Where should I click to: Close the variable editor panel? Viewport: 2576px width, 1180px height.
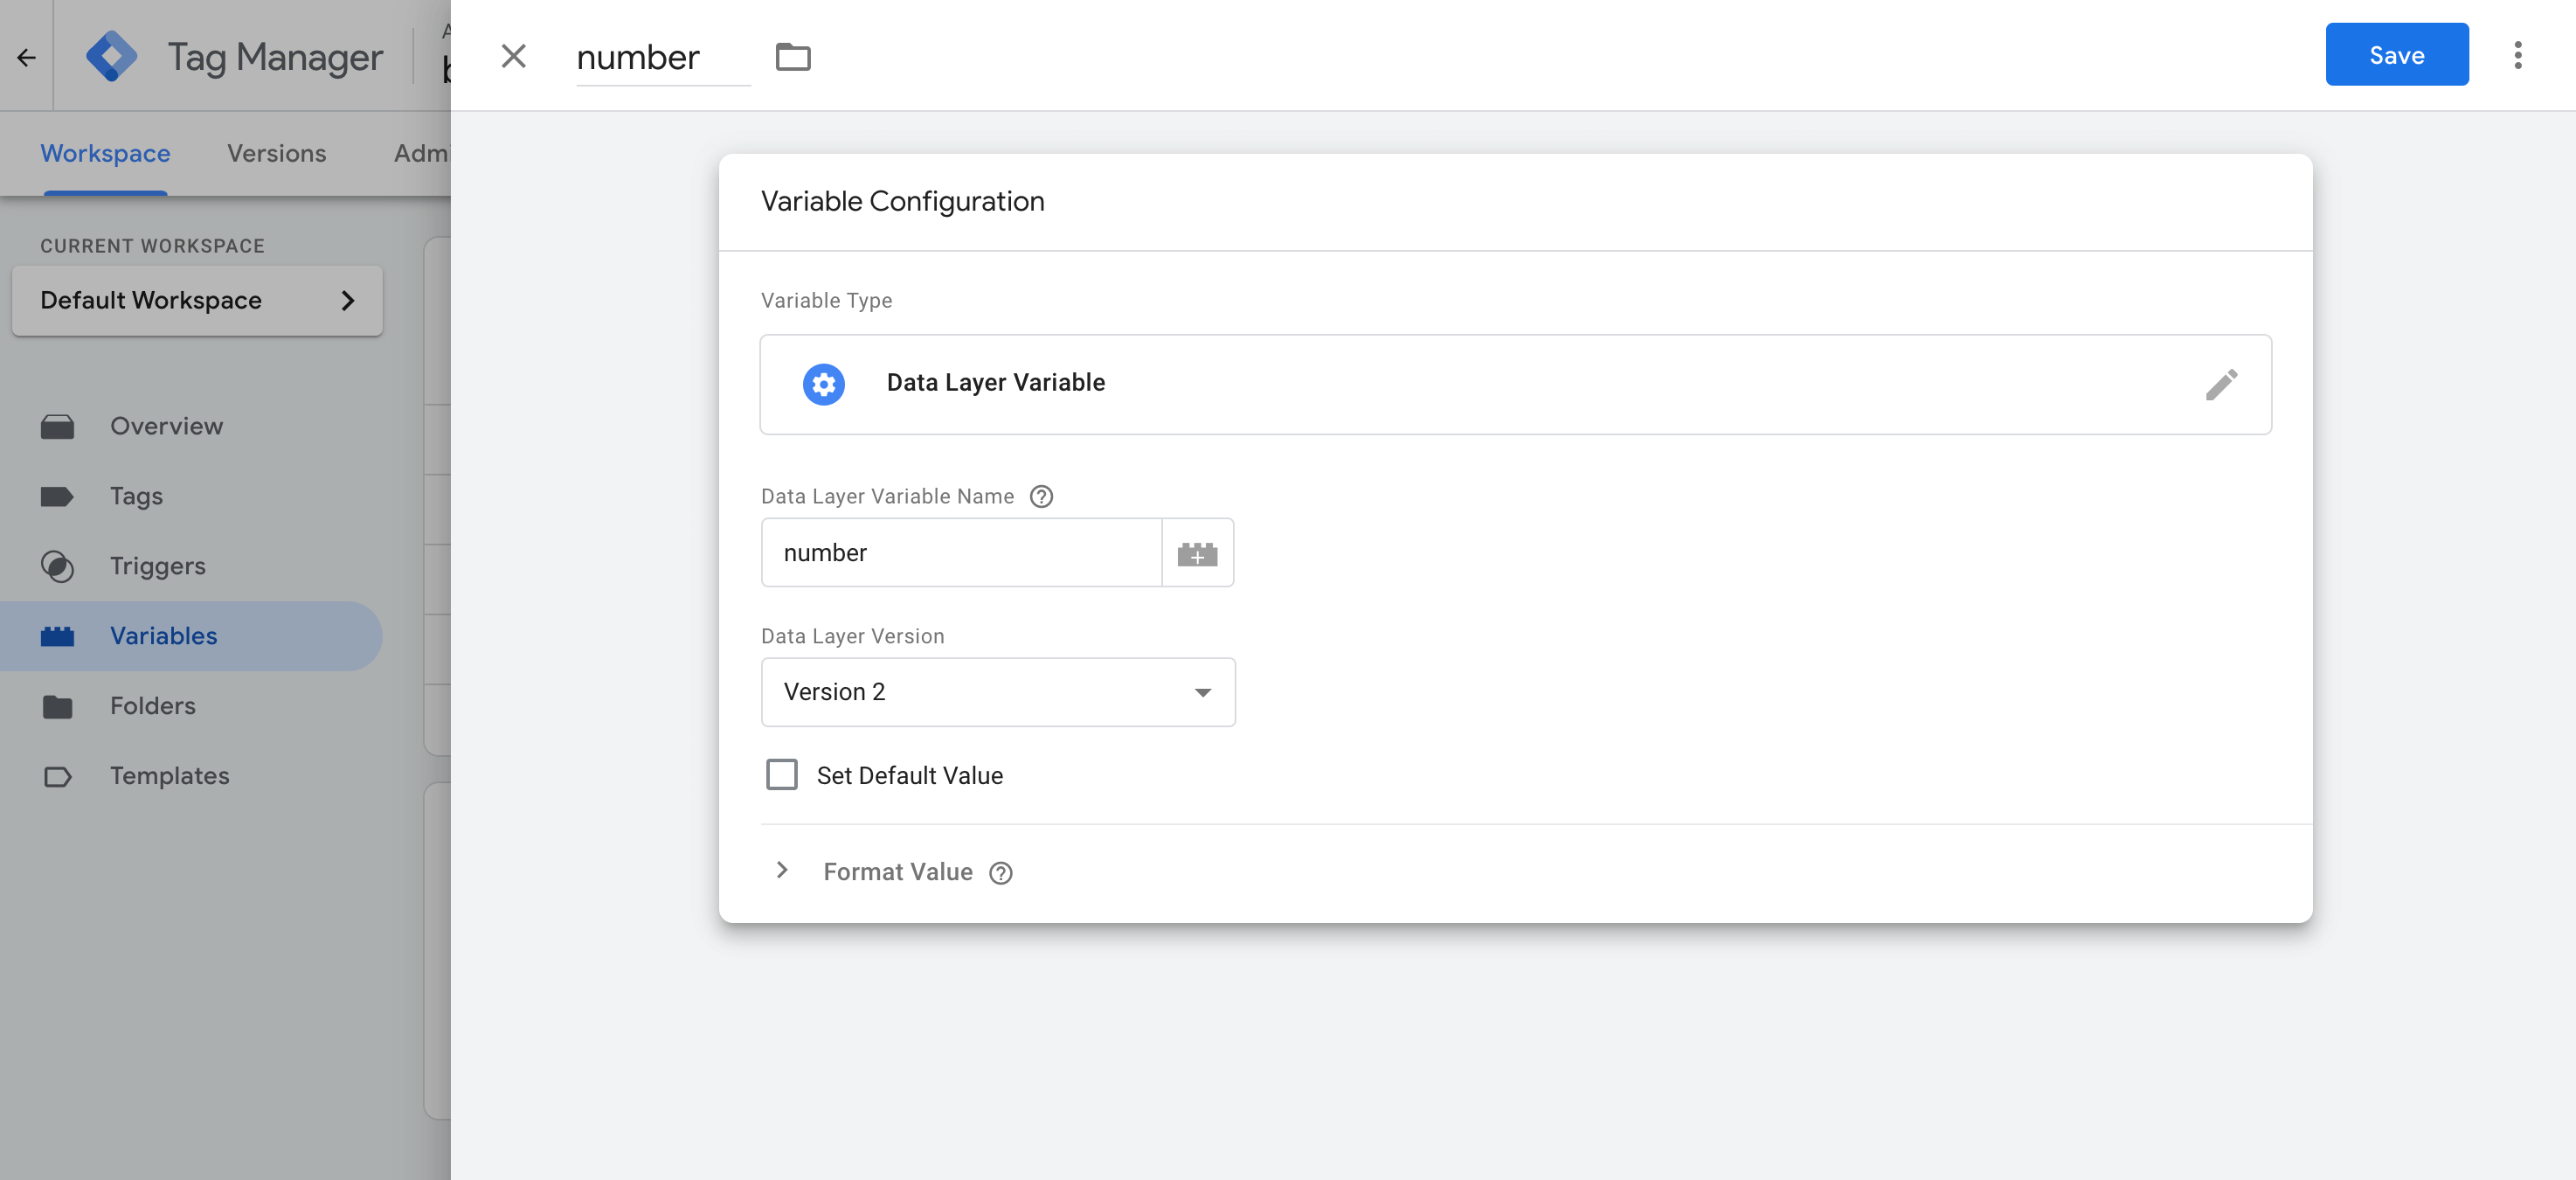tap(513, 56)
